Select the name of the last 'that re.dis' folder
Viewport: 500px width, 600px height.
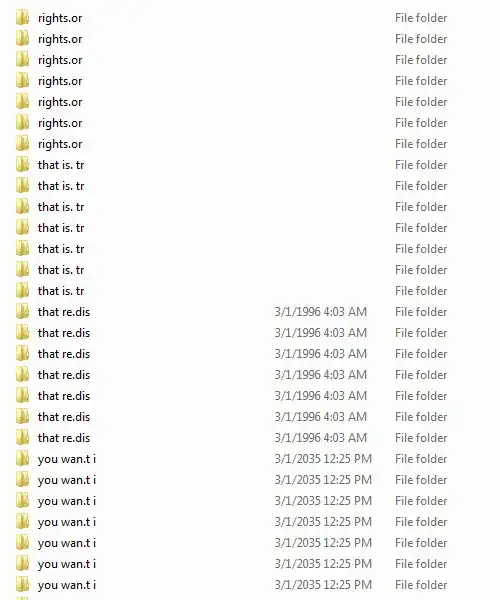[64, 438]
